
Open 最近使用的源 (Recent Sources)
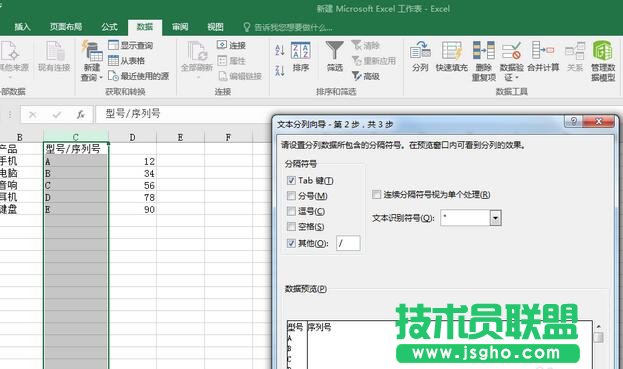pyautogui.click(x=139, y=76)
